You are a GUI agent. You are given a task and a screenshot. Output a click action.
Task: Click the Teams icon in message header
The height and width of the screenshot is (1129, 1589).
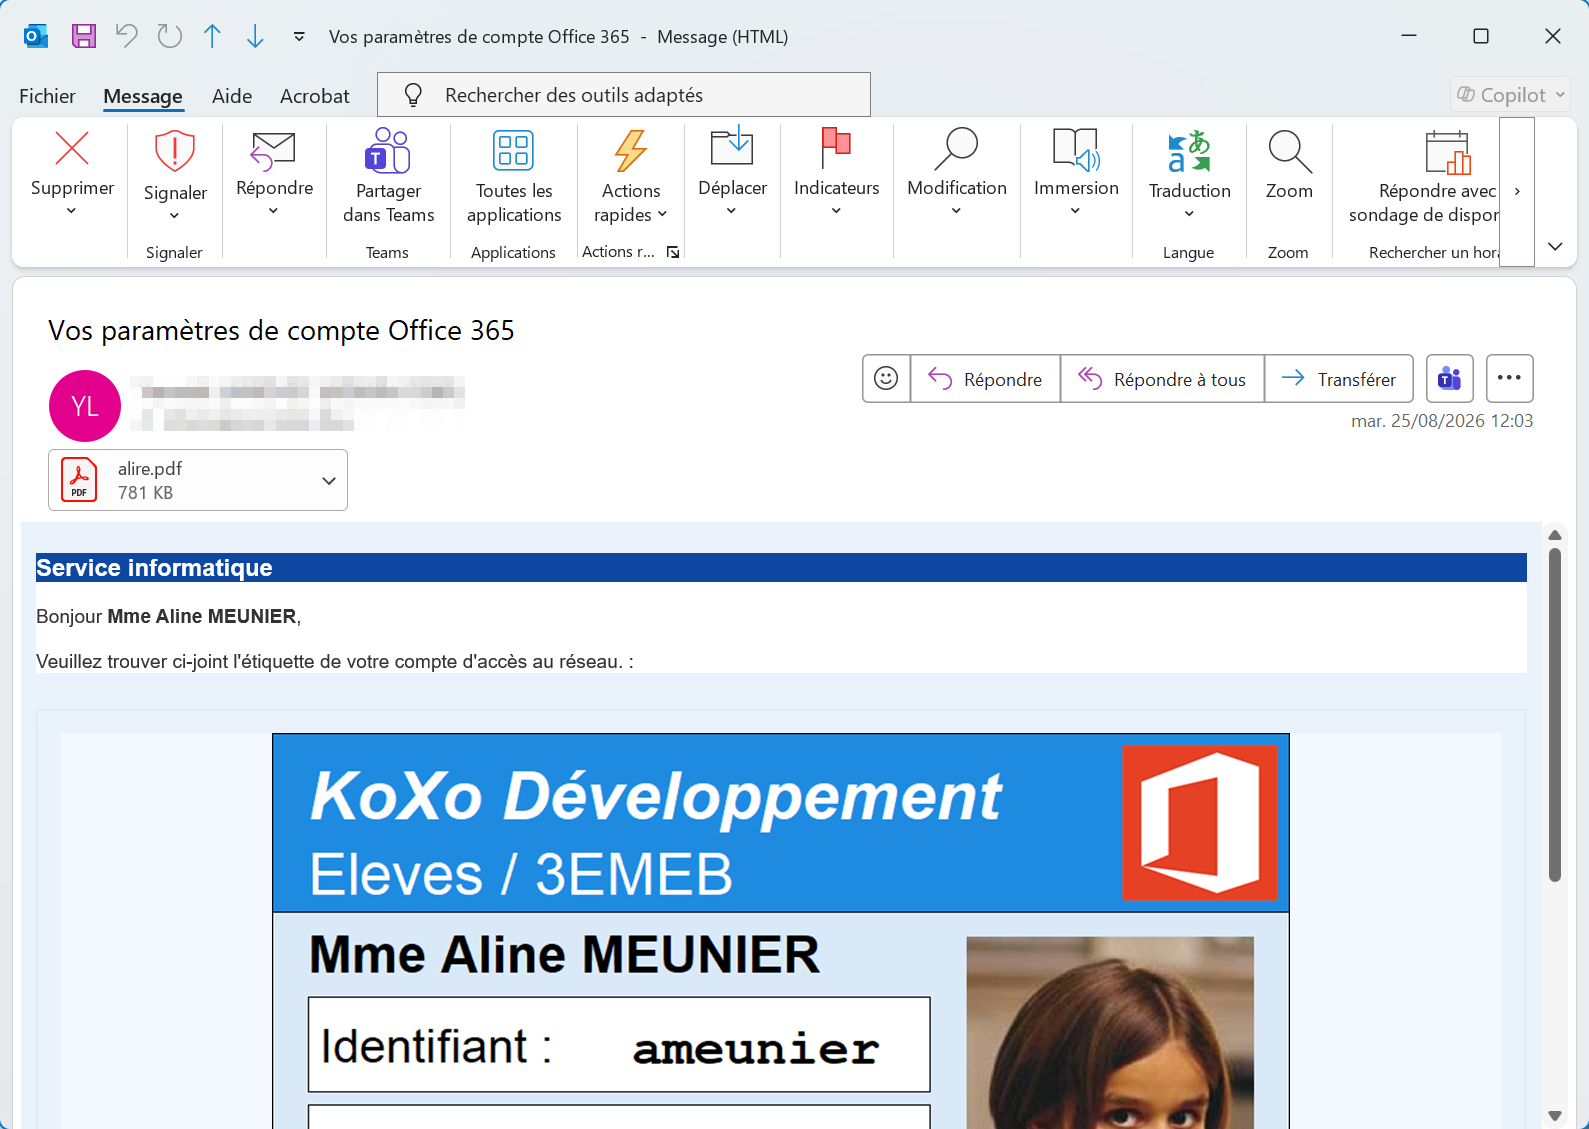pos(1449,378)
